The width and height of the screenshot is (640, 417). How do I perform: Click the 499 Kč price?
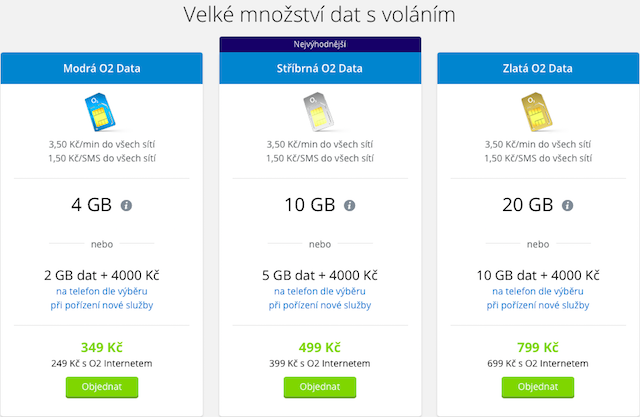click(320, 347)
